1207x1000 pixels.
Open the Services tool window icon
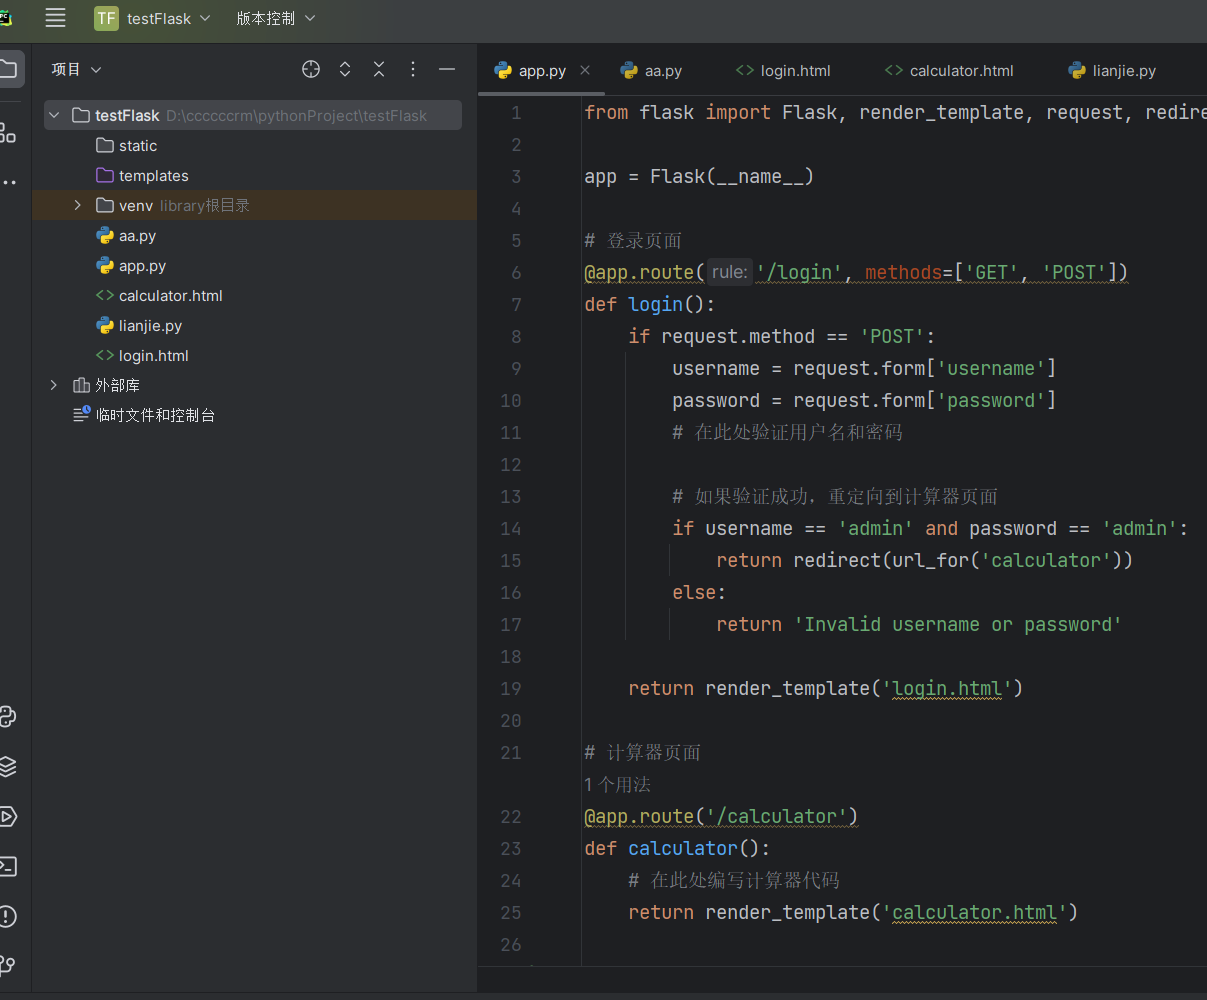(8, 817)
